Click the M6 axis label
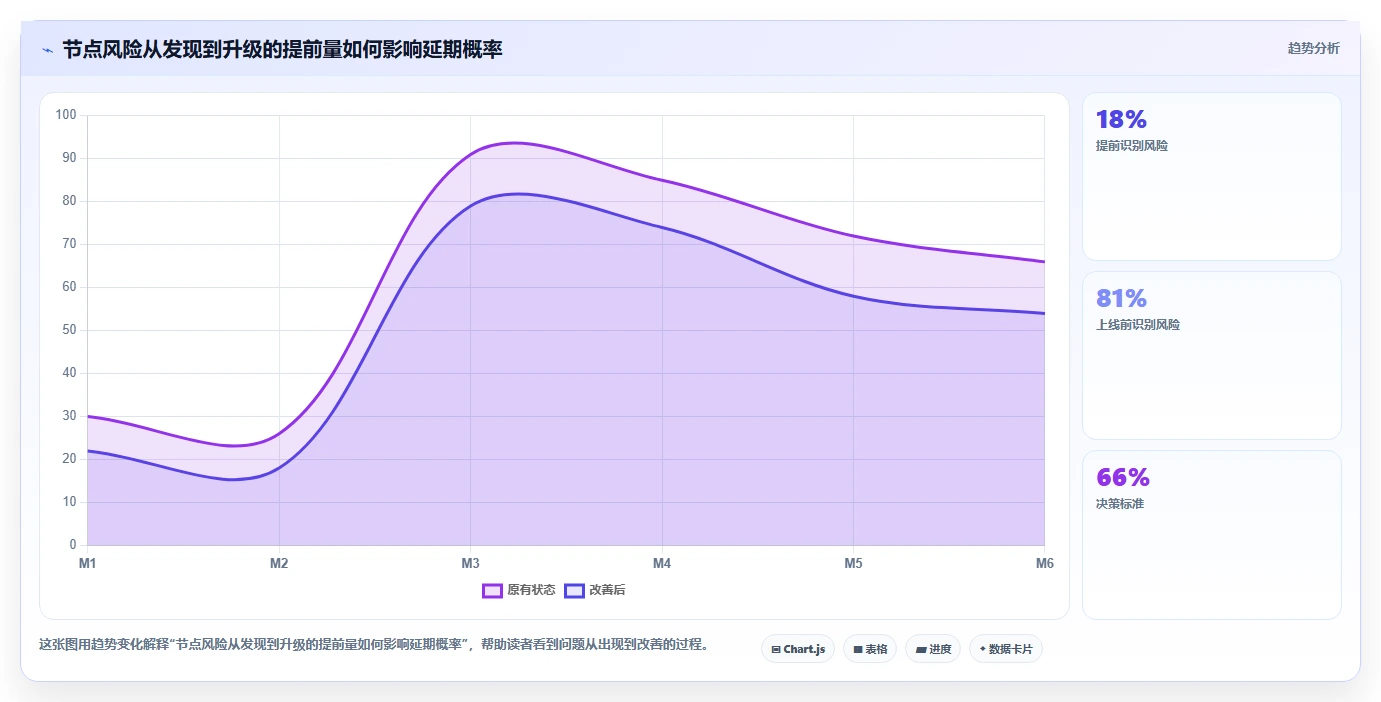The image size is (1381, 702). point(1044,564)
